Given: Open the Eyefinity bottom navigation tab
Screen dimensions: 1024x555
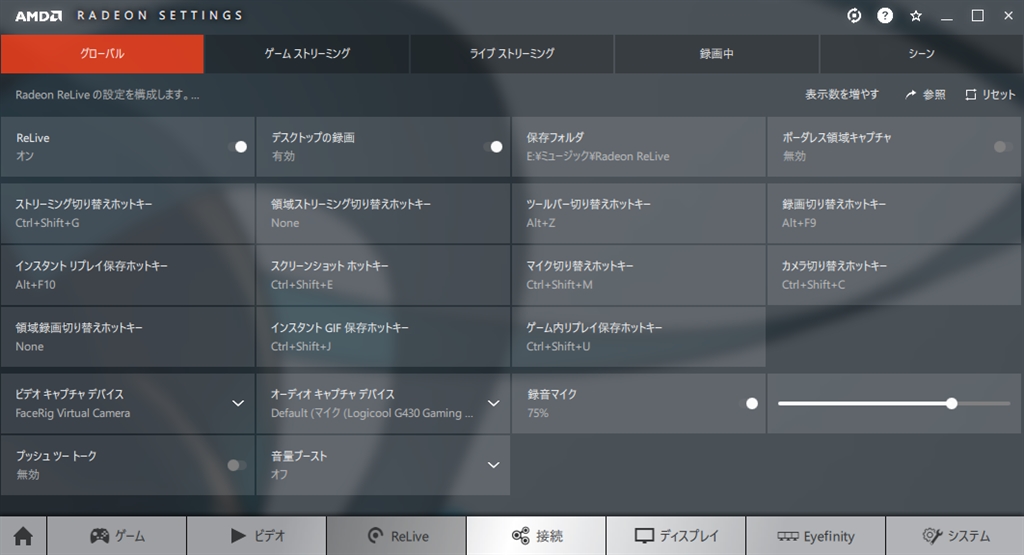Looking at the screenshot, I should point(816,536).
